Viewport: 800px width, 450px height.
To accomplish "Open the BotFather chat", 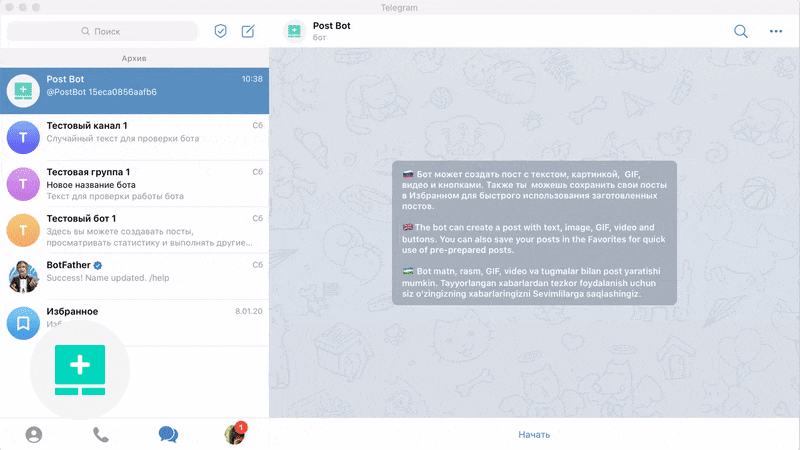I will [134, 277].
